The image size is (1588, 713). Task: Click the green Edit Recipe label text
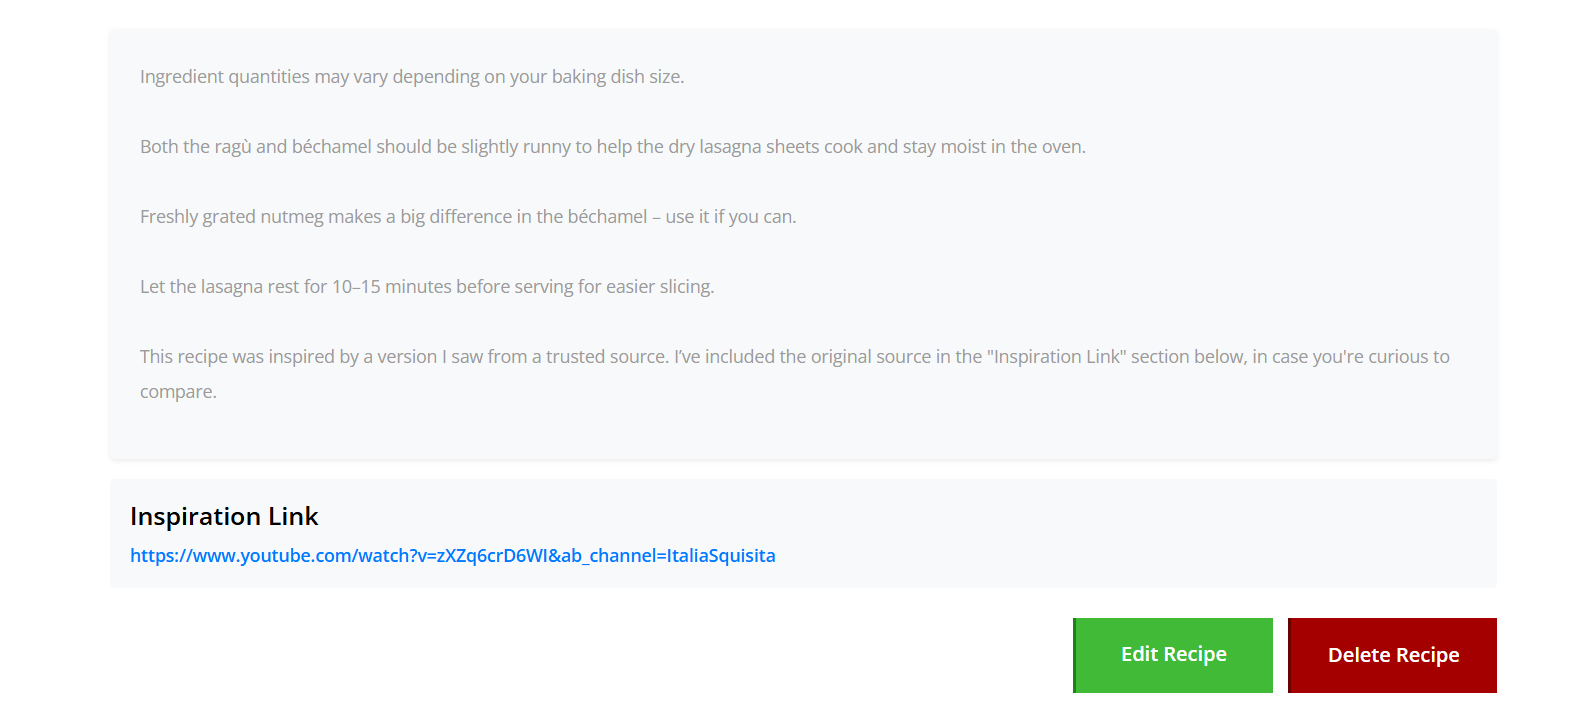(x=1172, y=654)
